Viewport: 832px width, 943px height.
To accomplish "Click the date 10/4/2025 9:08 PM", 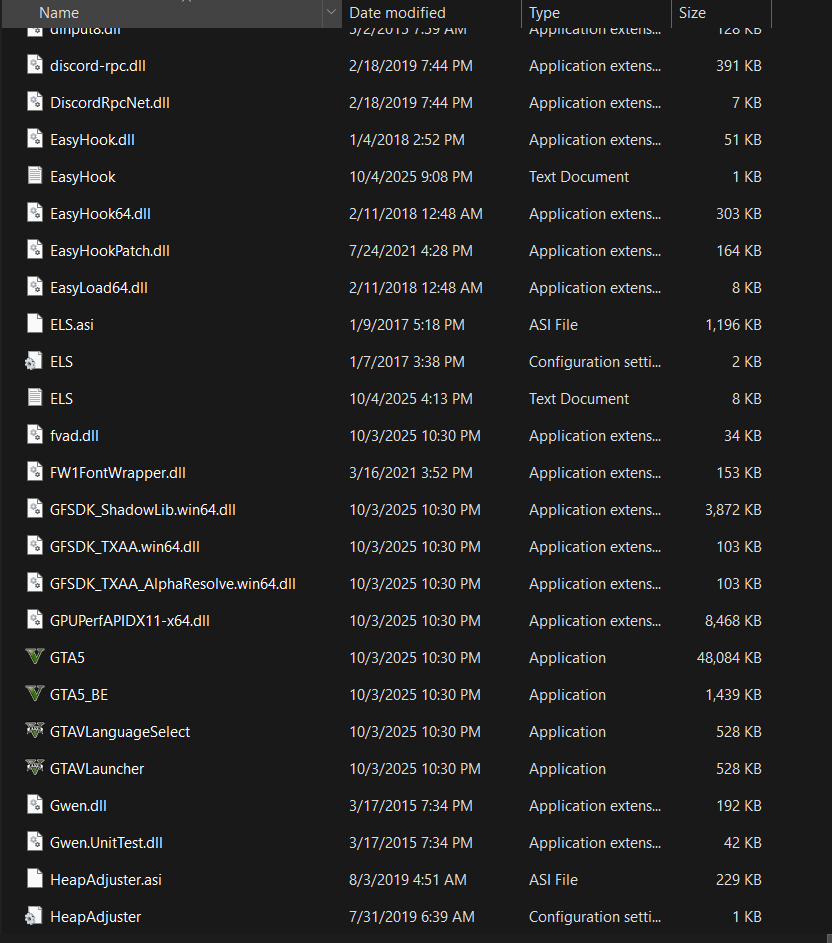I will [x=411, y=177].
